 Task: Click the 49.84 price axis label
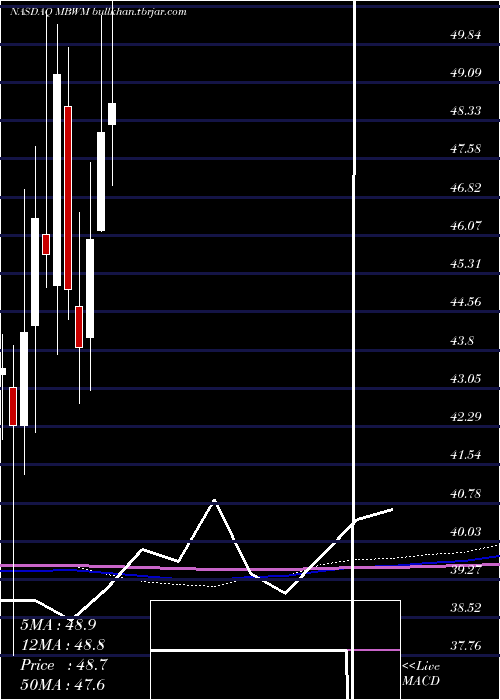pos(466,35)
